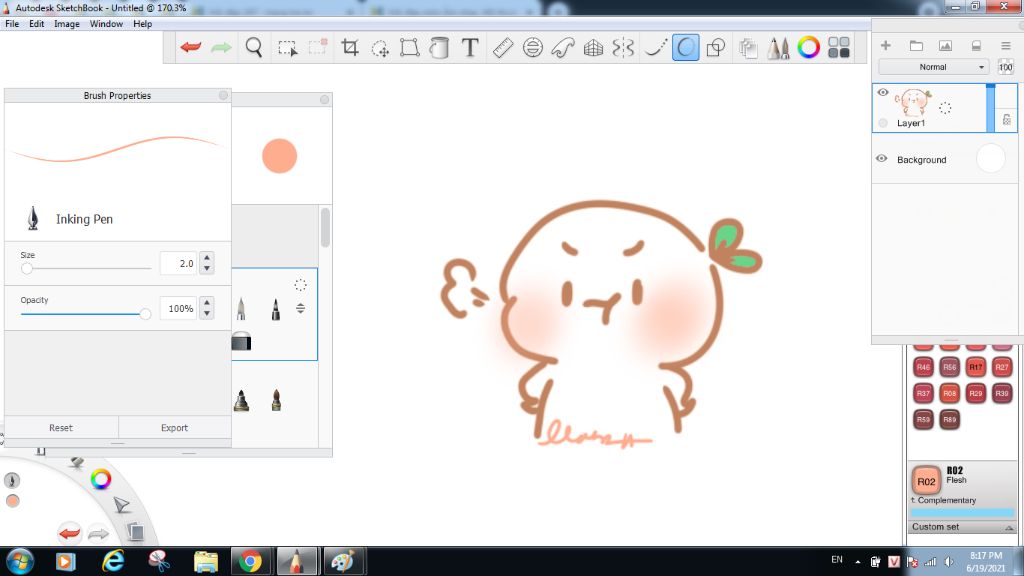Click the green Redo arrow in top toolbar
The height and width of the screenshot is (576, 1024).
point(221,47)
